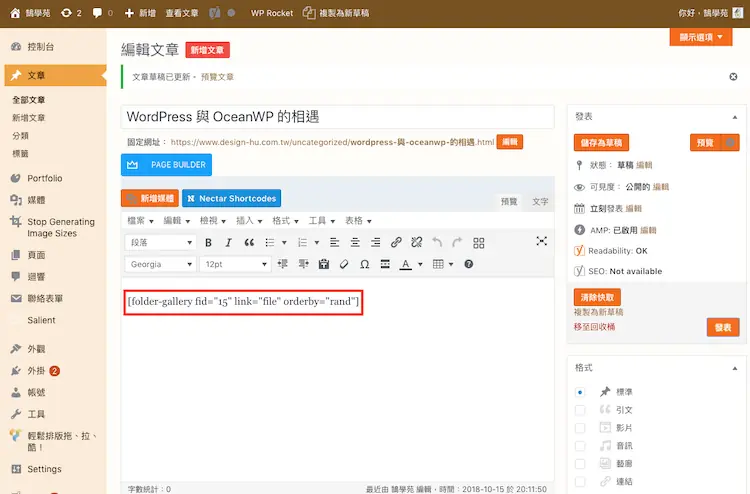Open WP Rocket in admin bar

[272, 13]
